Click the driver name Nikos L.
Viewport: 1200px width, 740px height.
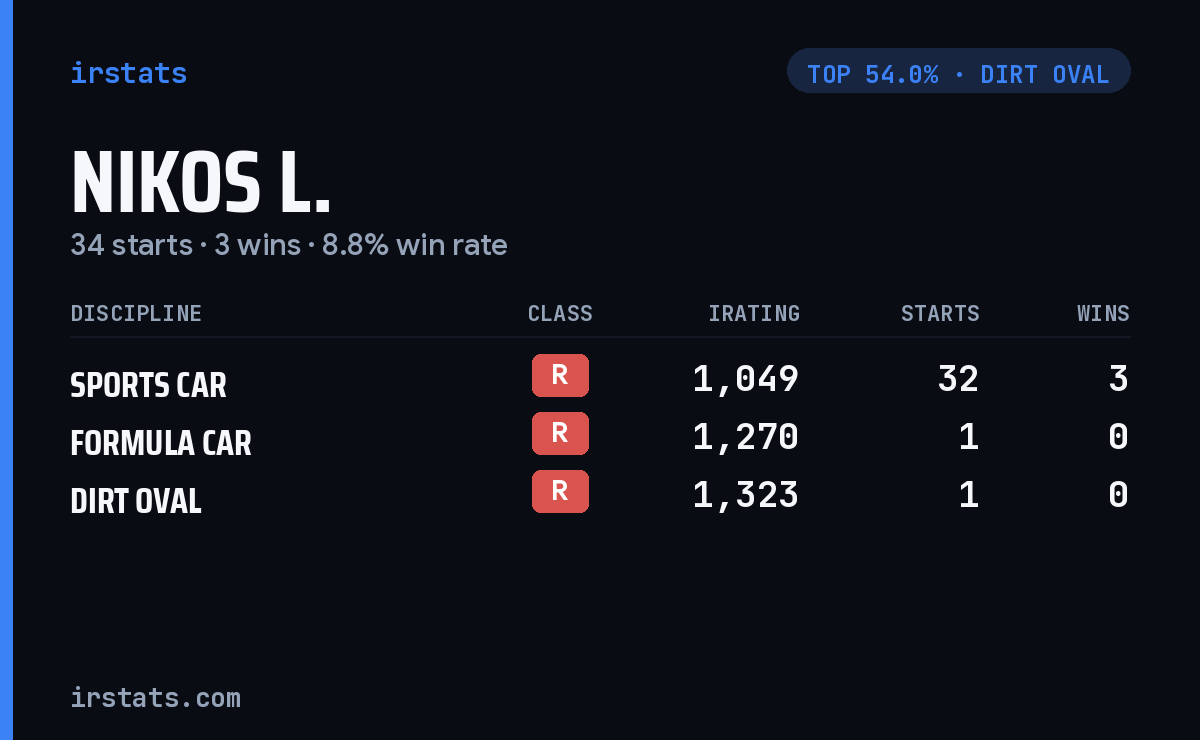pyautogui.click(x=200, y=184)
